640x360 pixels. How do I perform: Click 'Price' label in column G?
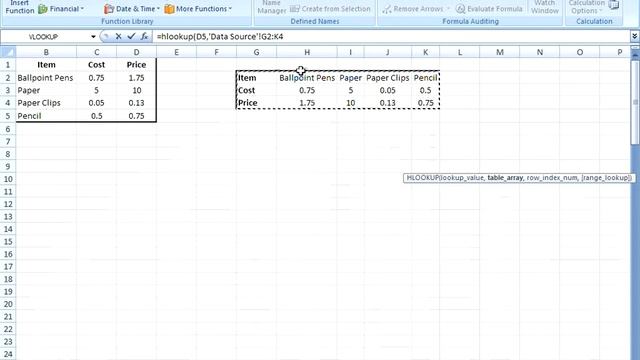click(256, 103)
